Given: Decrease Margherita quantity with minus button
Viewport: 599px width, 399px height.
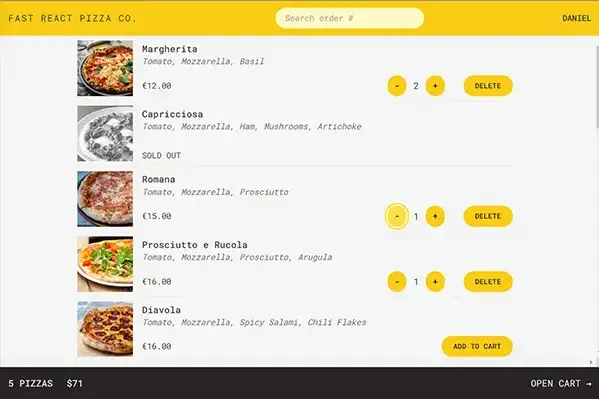Looking at the screenshot, I should coord(397,86).
